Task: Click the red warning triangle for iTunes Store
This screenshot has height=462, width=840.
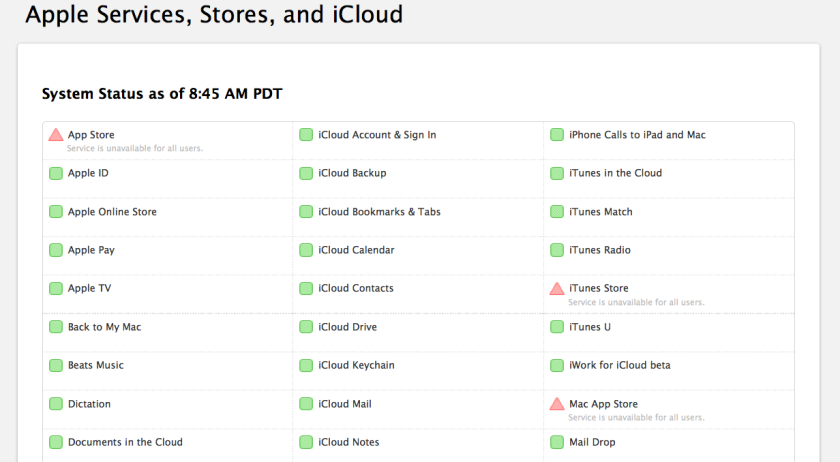Action: [557, 288]
